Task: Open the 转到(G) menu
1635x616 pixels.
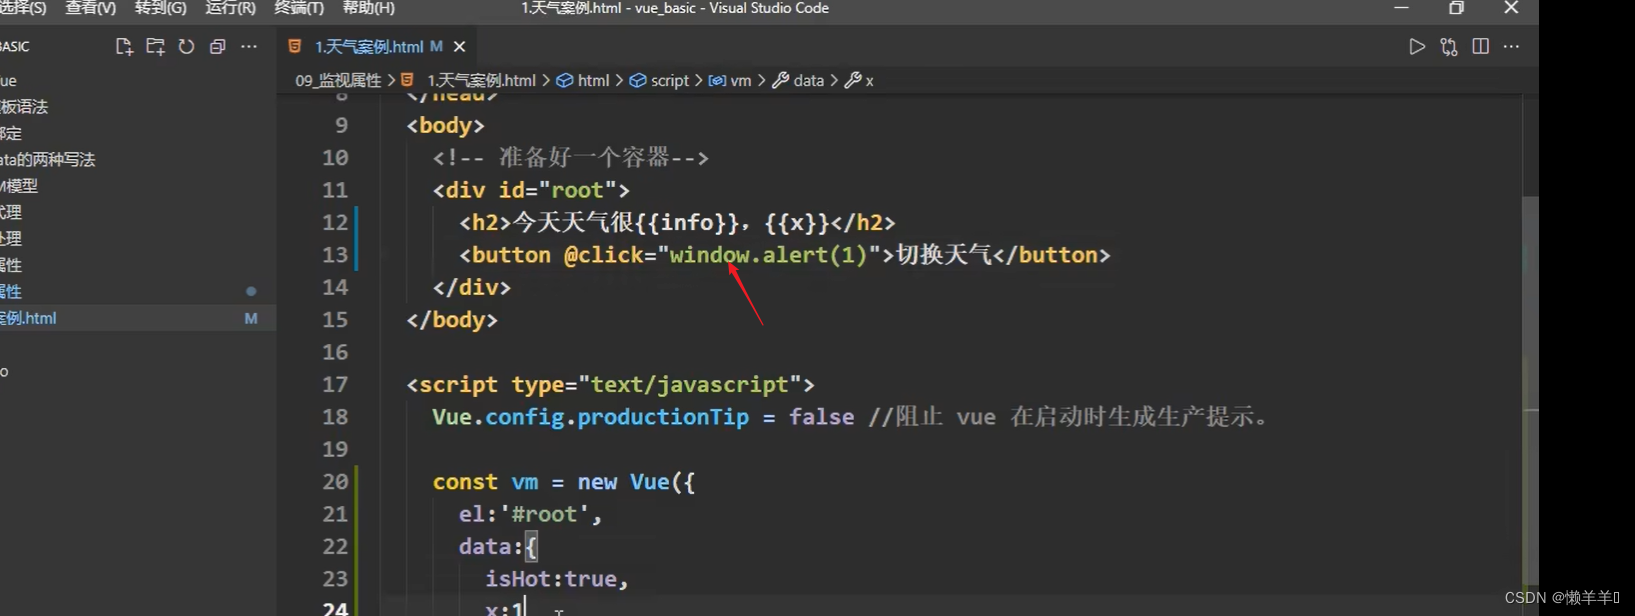Action: 160,8
